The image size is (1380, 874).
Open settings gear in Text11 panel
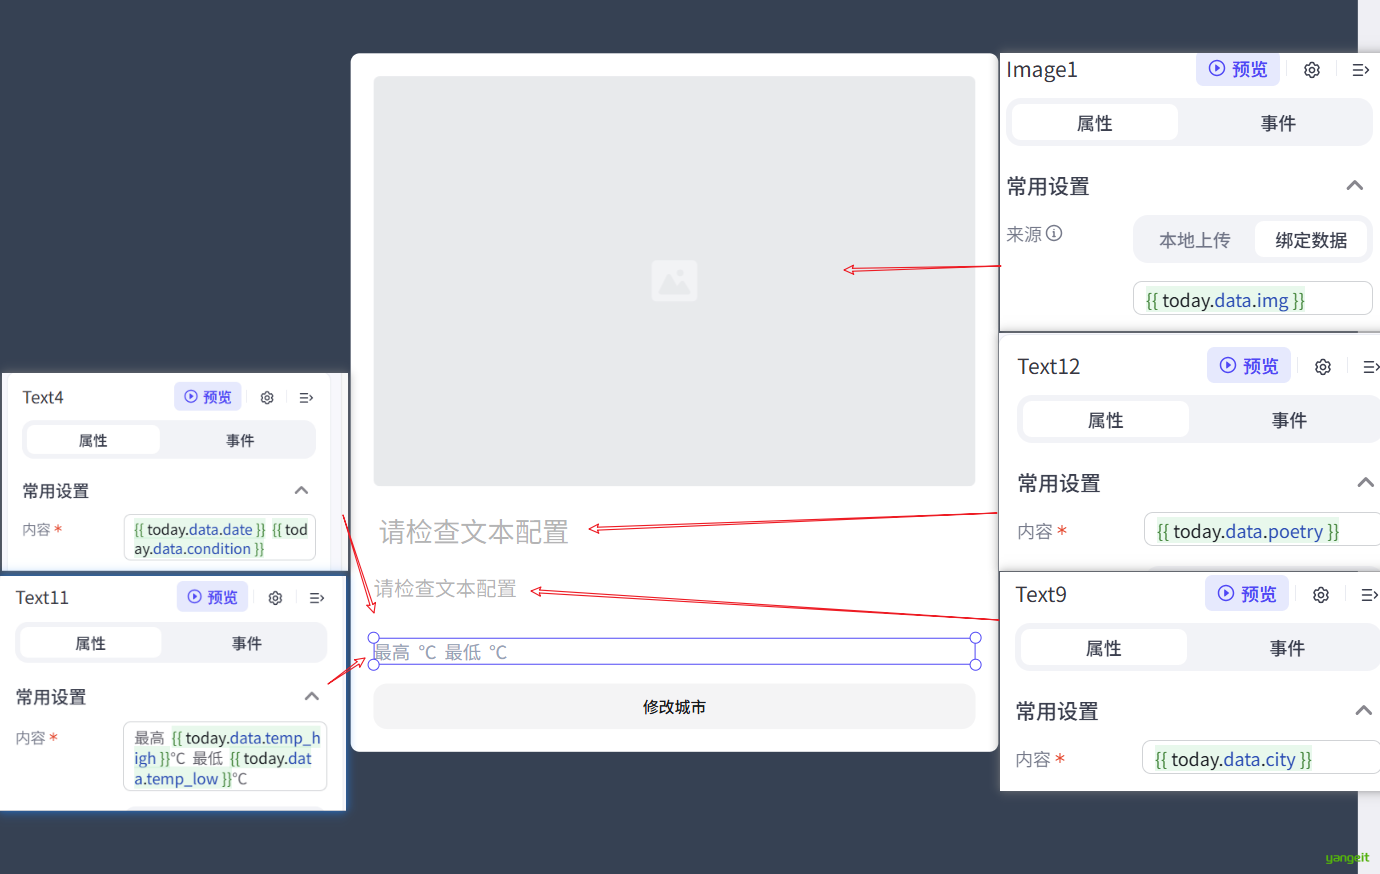click(x=275, y=598)
